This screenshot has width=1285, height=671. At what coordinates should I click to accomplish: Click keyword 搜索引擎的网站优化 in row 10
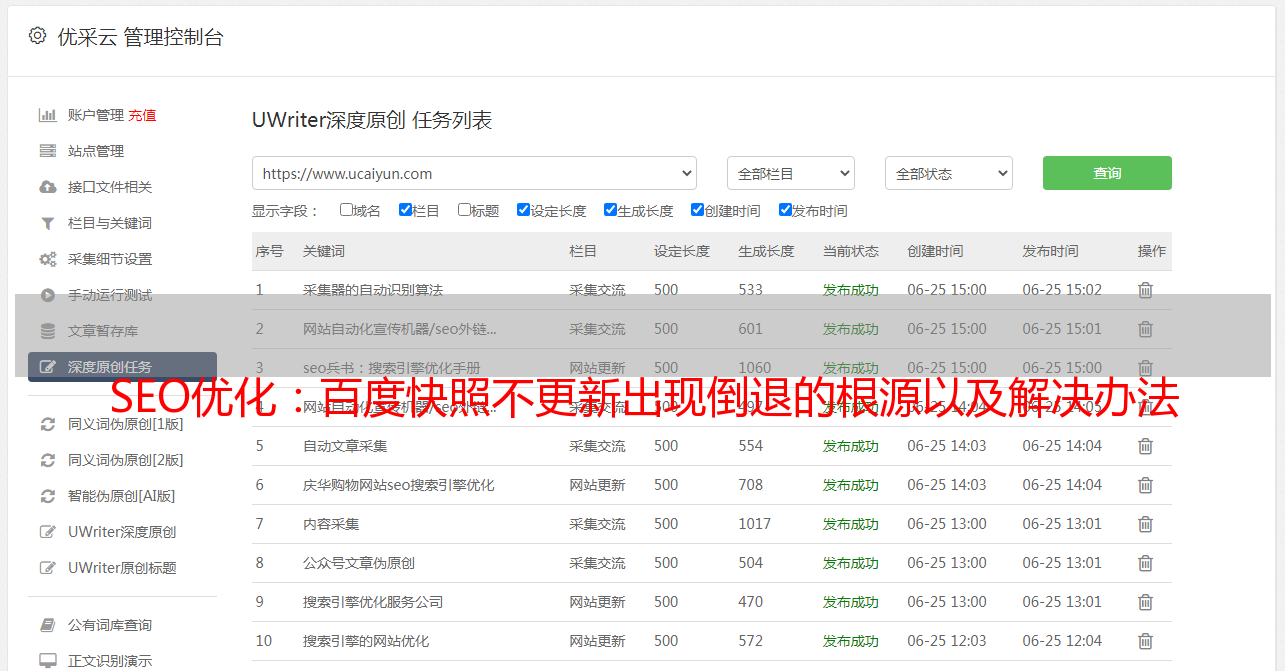[x=366, y=641]
